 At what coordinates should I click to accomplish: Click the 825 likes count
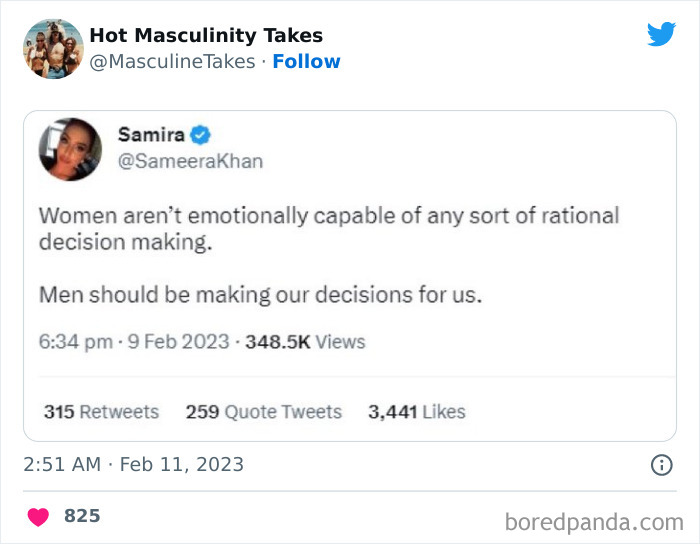tap(82, 516)
